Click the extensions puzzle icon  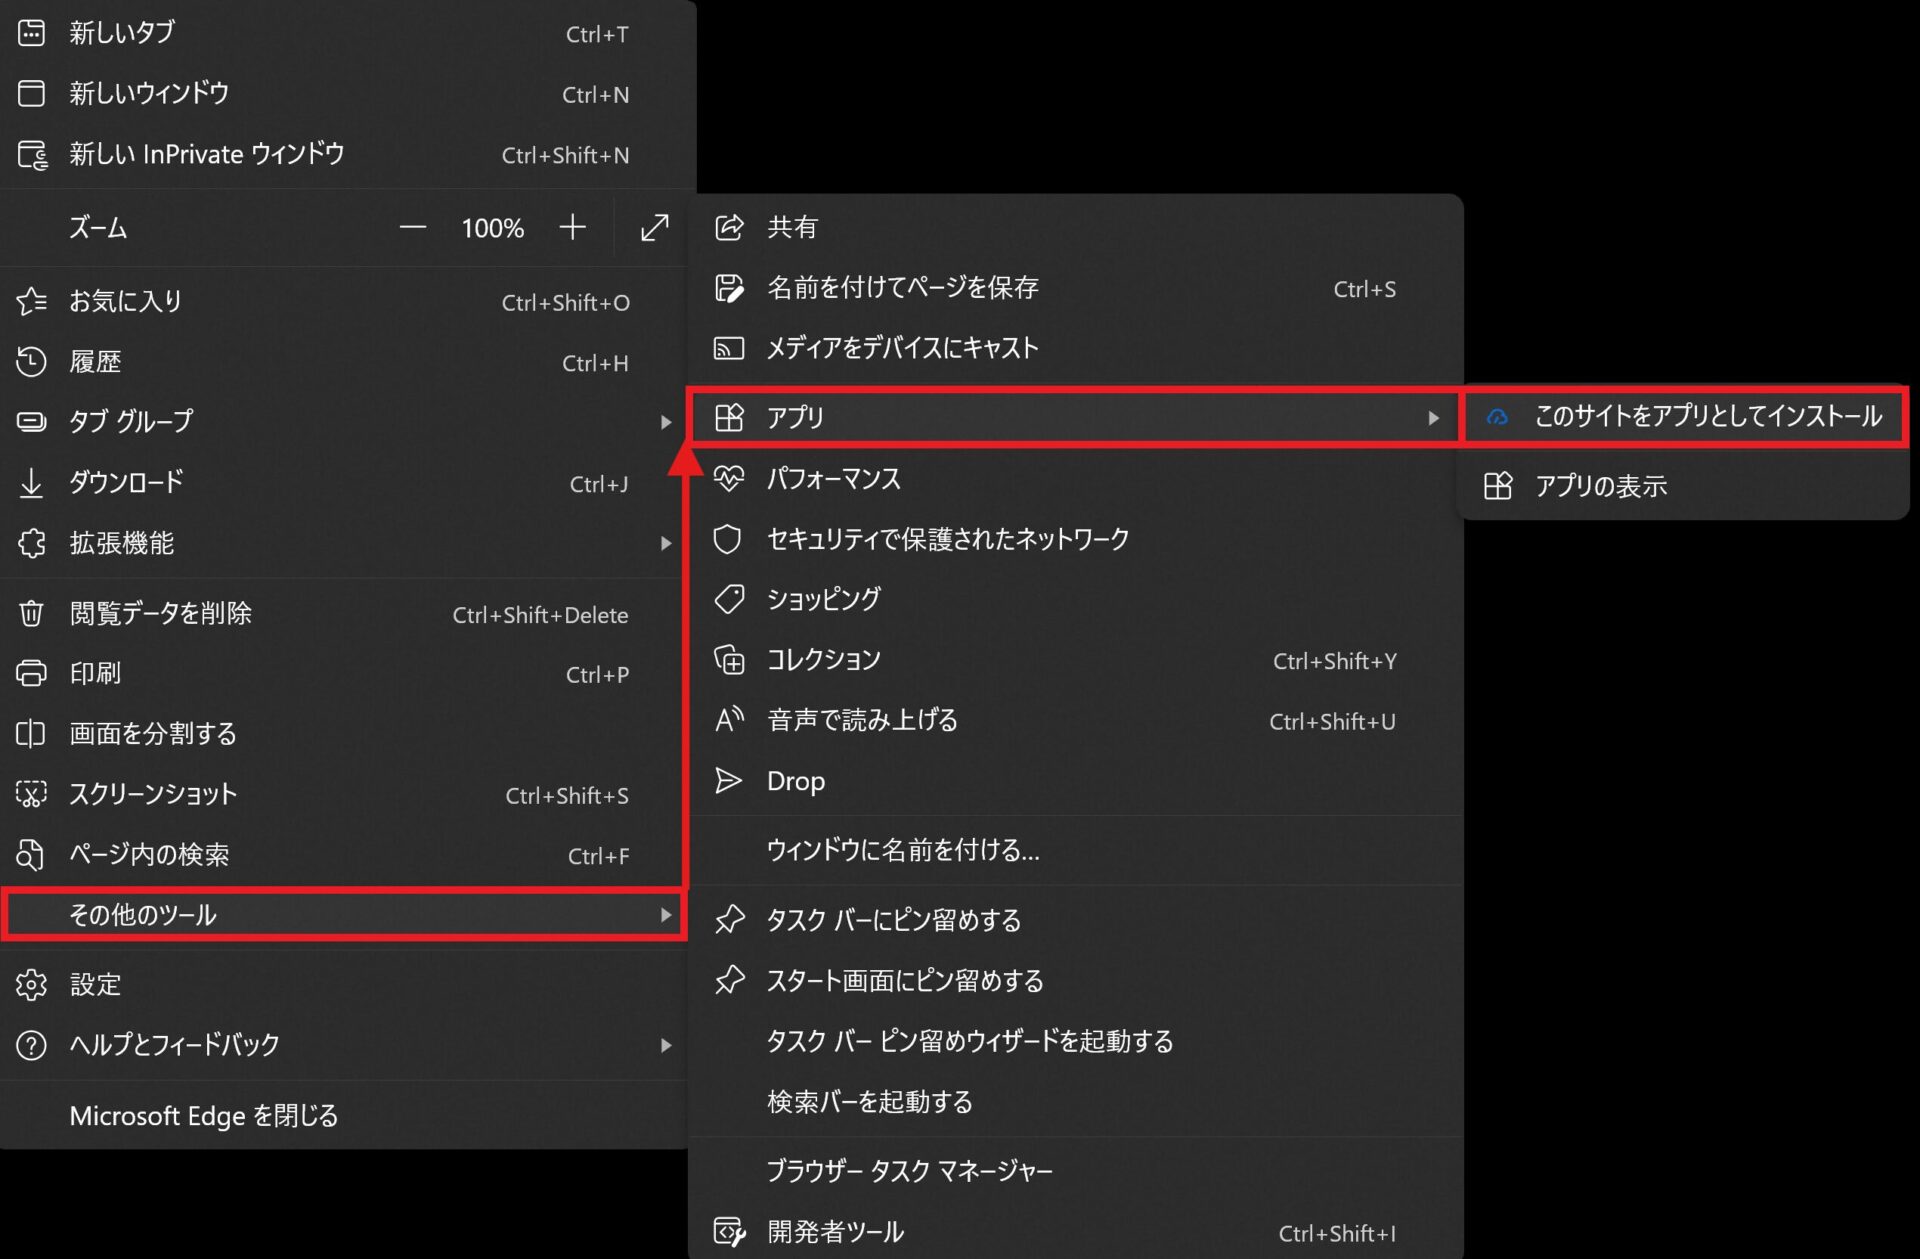32,543
